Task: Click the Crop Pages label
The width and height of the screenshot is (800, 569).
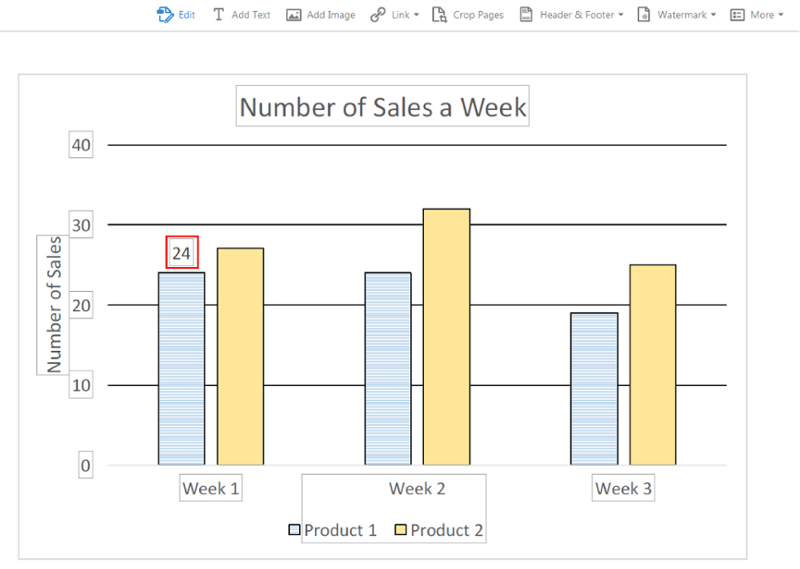Action: tap(478, 15)
